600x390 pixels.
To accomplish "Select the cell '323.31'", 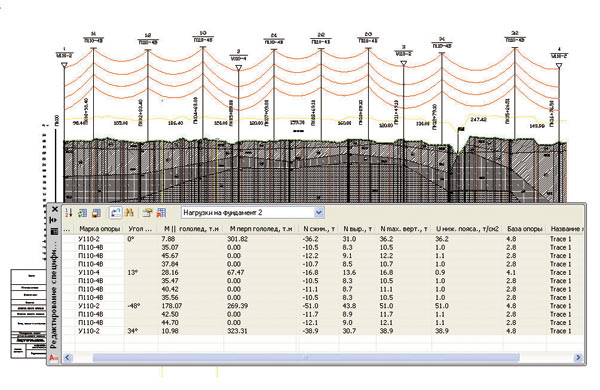I will [x=238, y=331].
